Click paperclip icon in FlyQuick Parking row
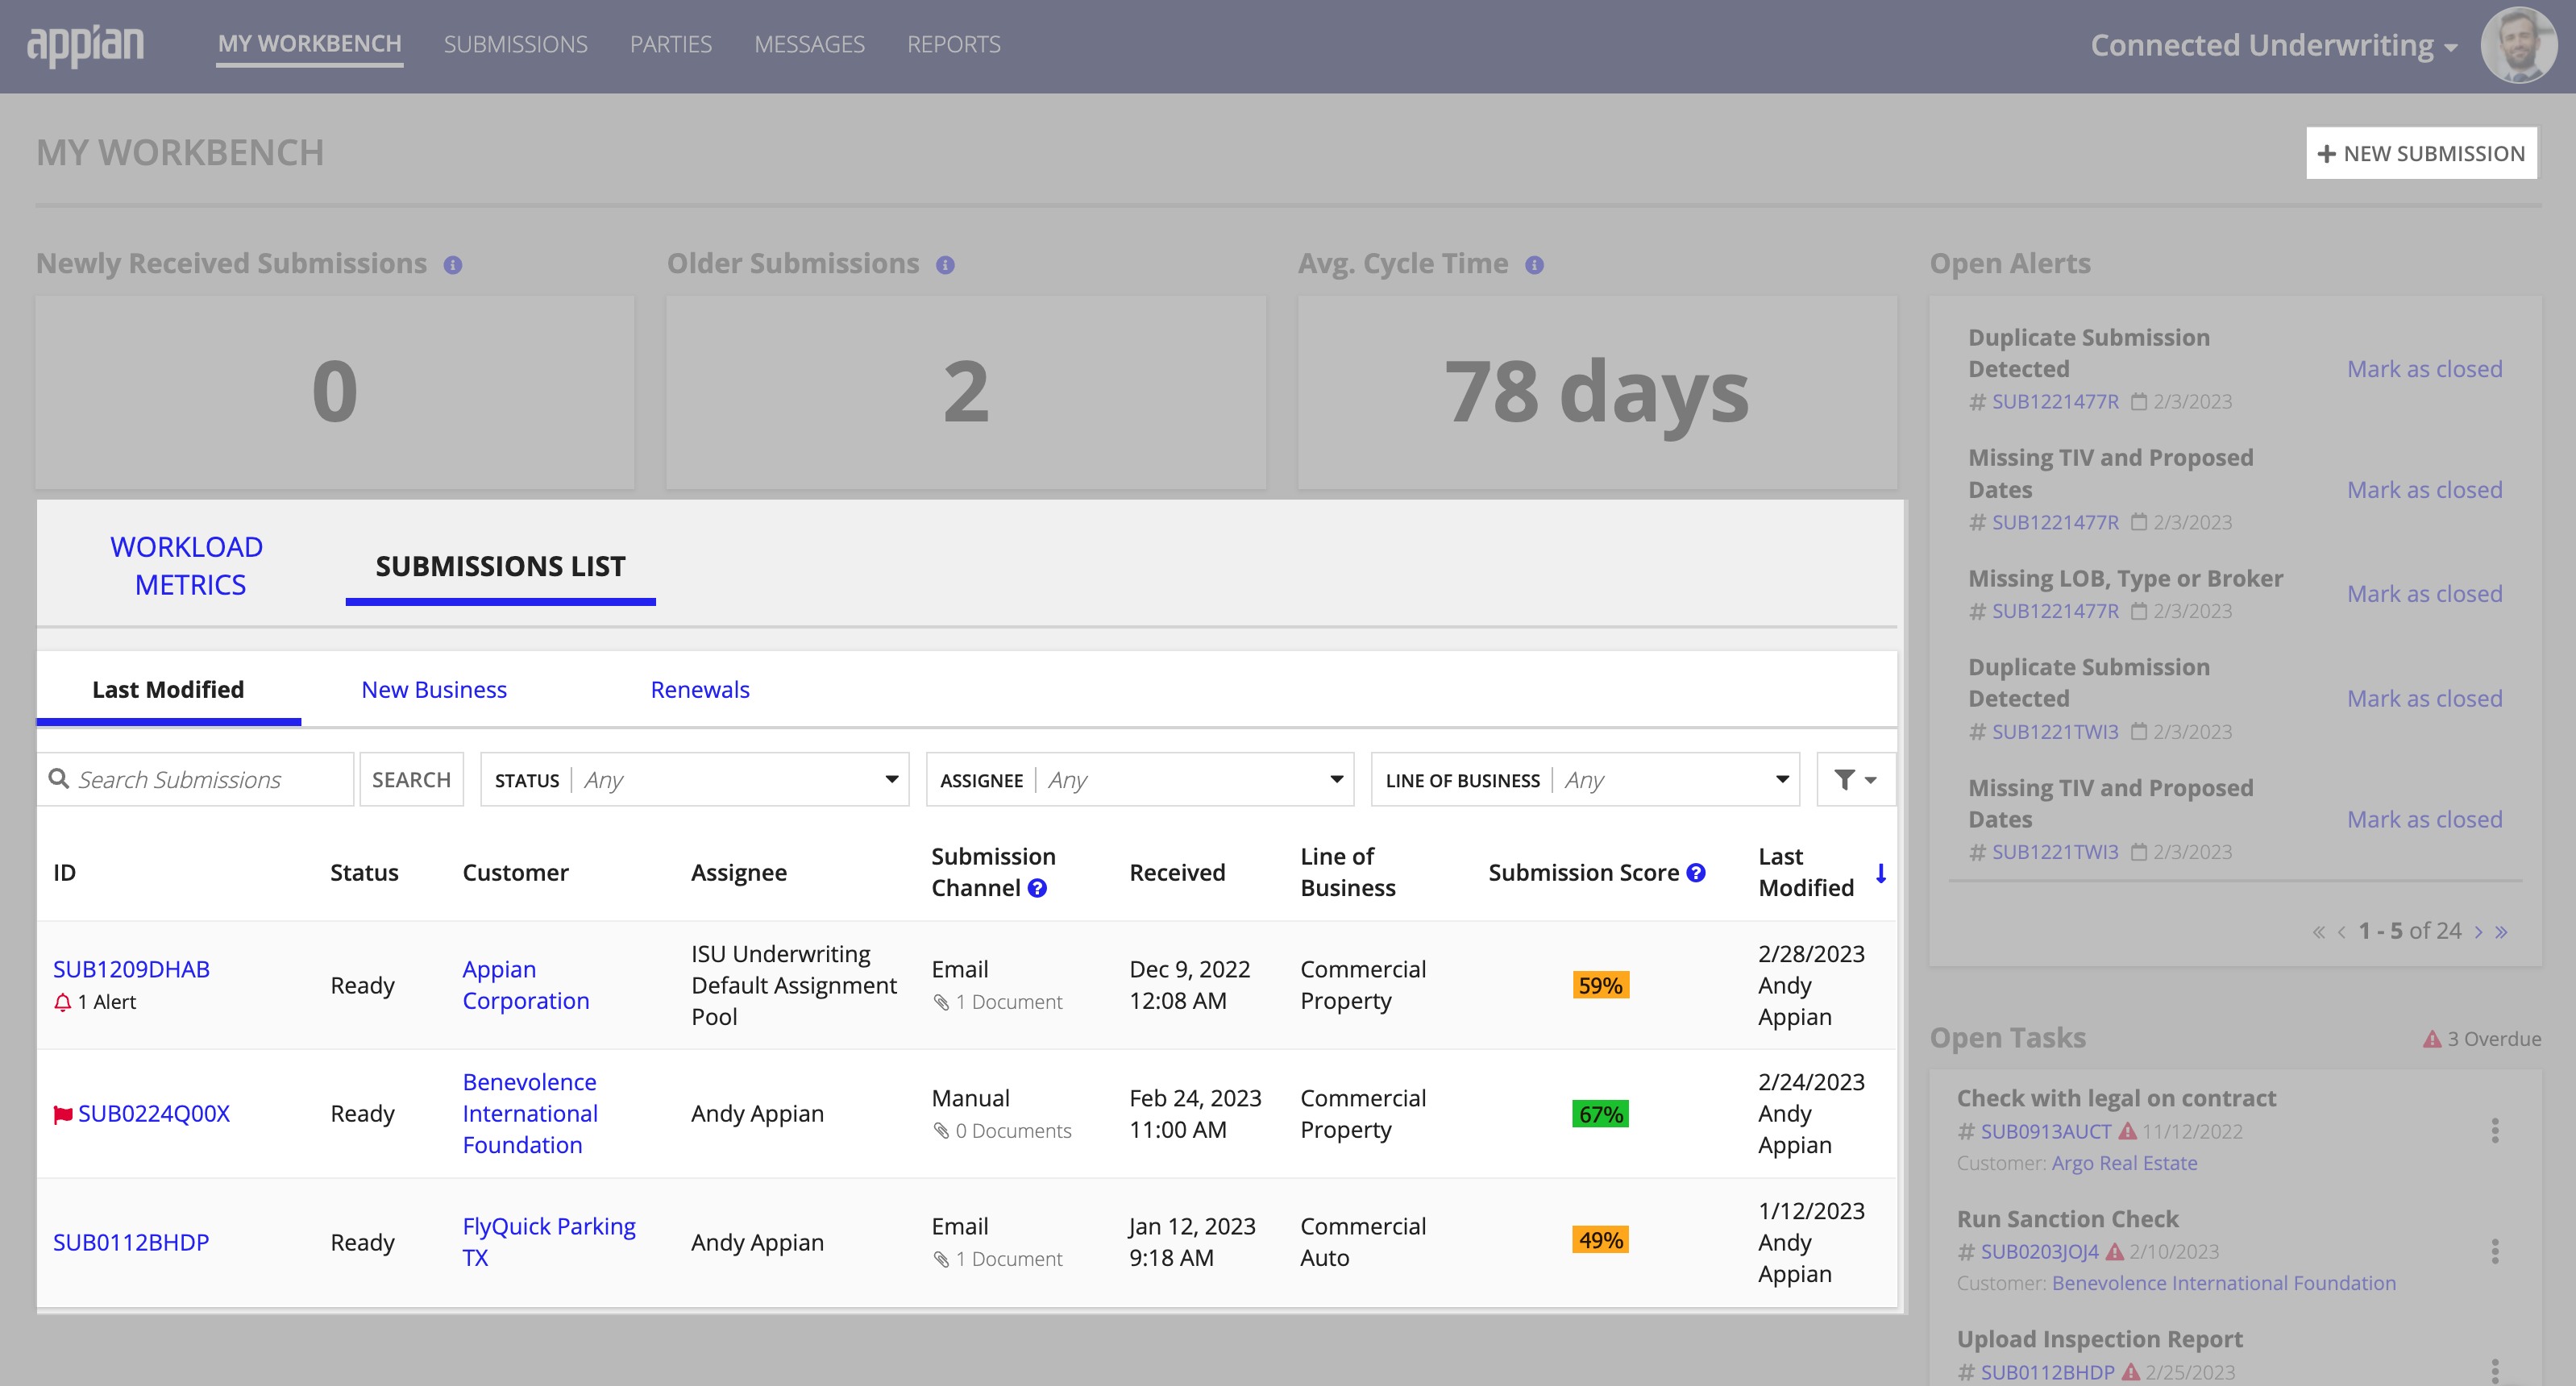 point(941,1259)
